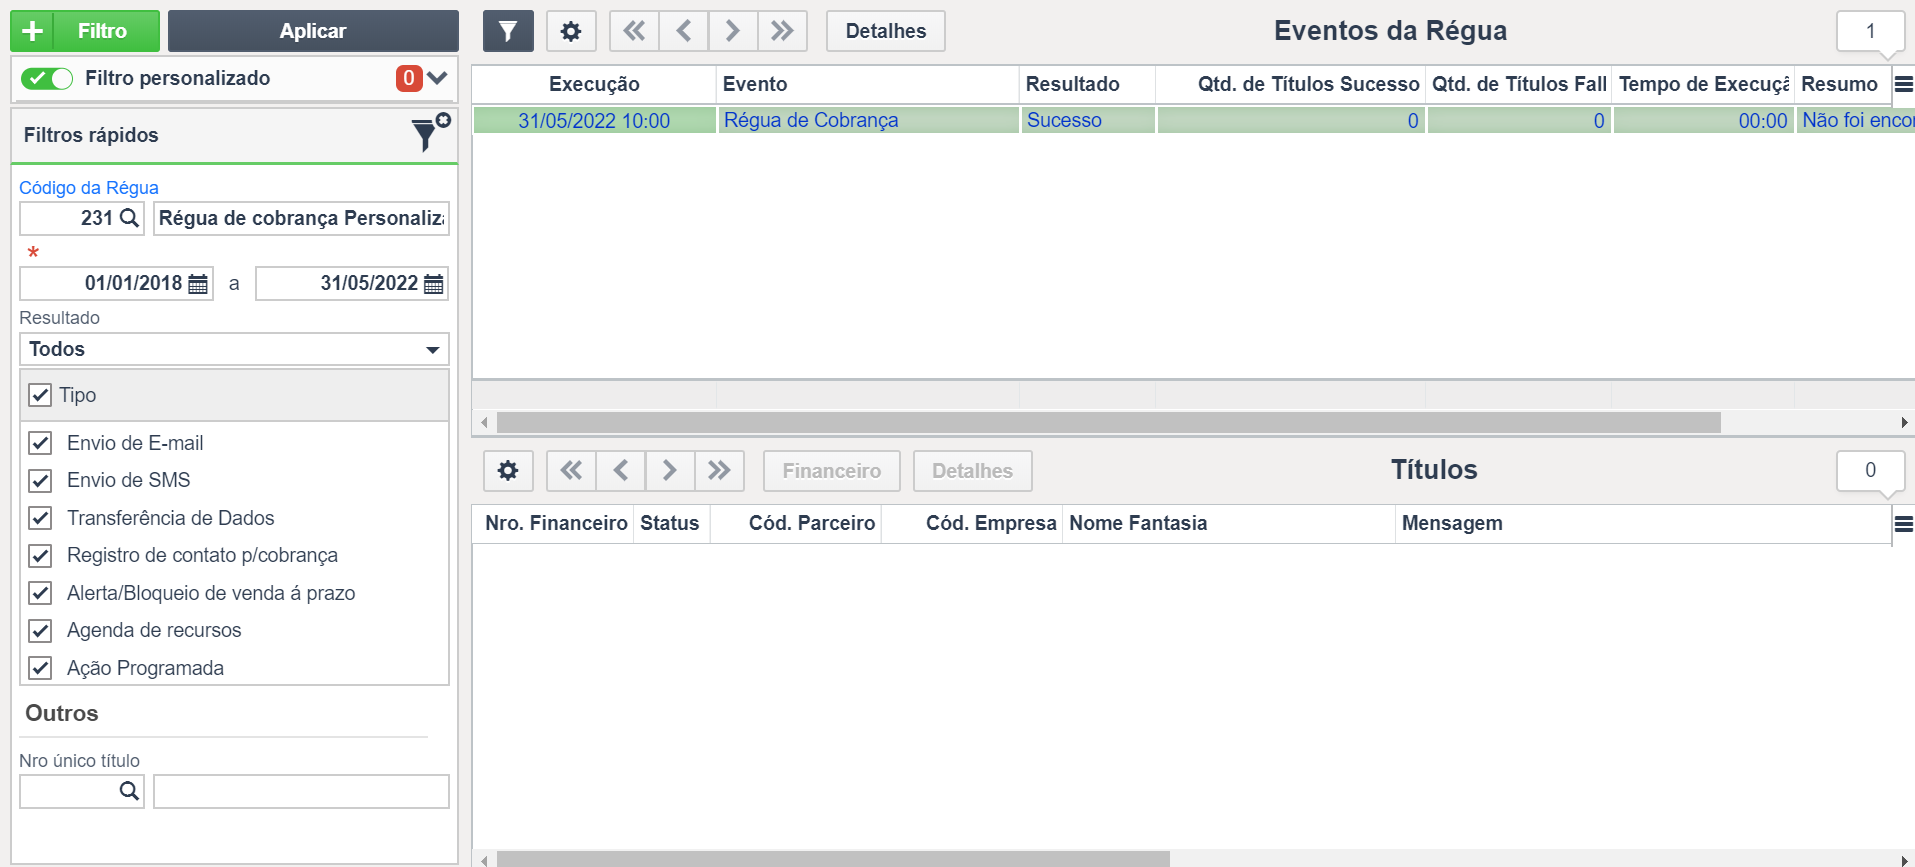Go to first page in Títulos grid
This screenshot has height=867, width=1915.
click(571, 470)
